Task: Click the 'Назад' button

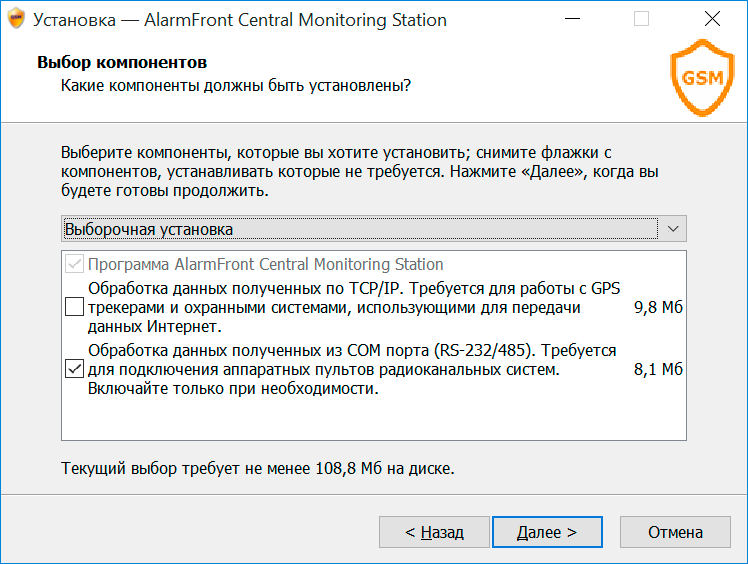Action: tap(434, 532)
